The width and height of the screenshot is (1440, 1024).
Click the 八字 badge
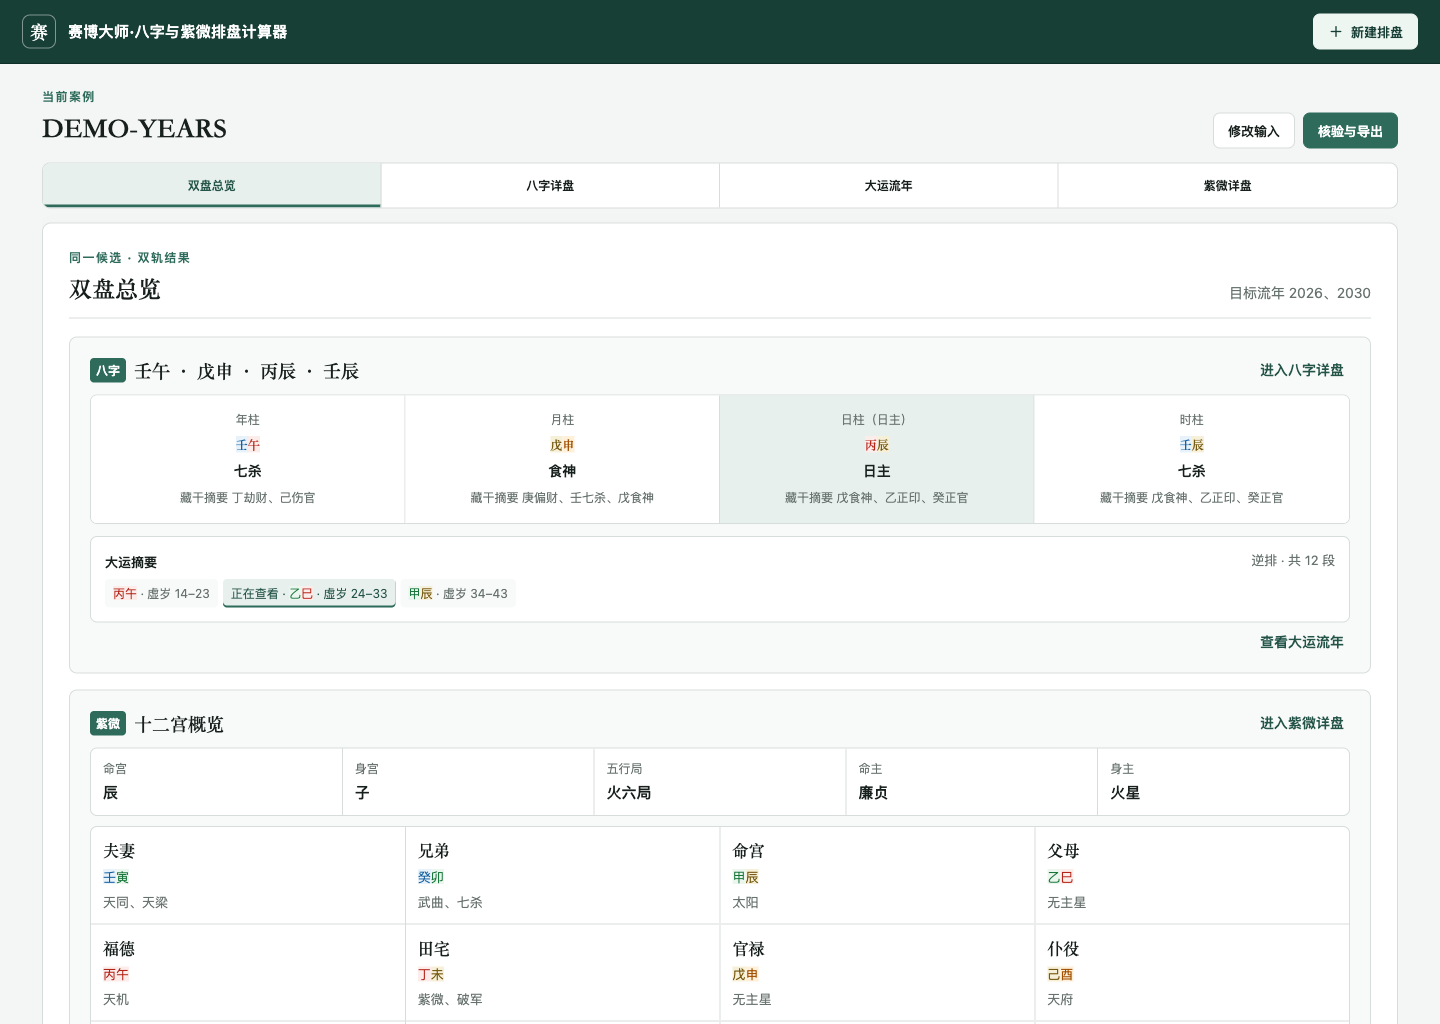(x=108, y=371)
